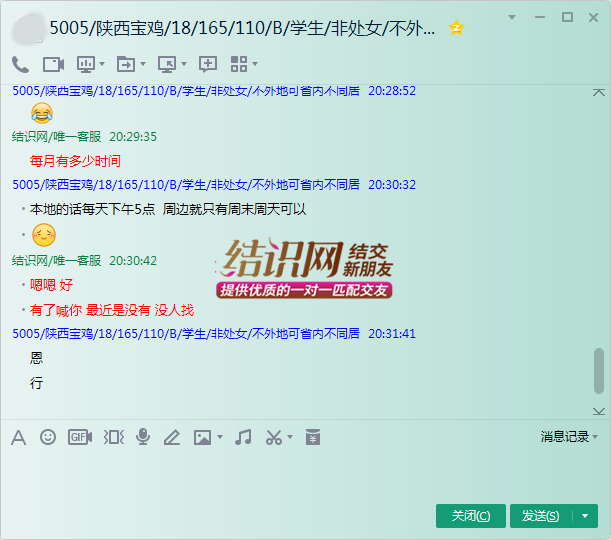Maximize the chat window
Image resolution: width=611 pixels, height=540 pixels.
pyautogui.click(x=567, y=17)
